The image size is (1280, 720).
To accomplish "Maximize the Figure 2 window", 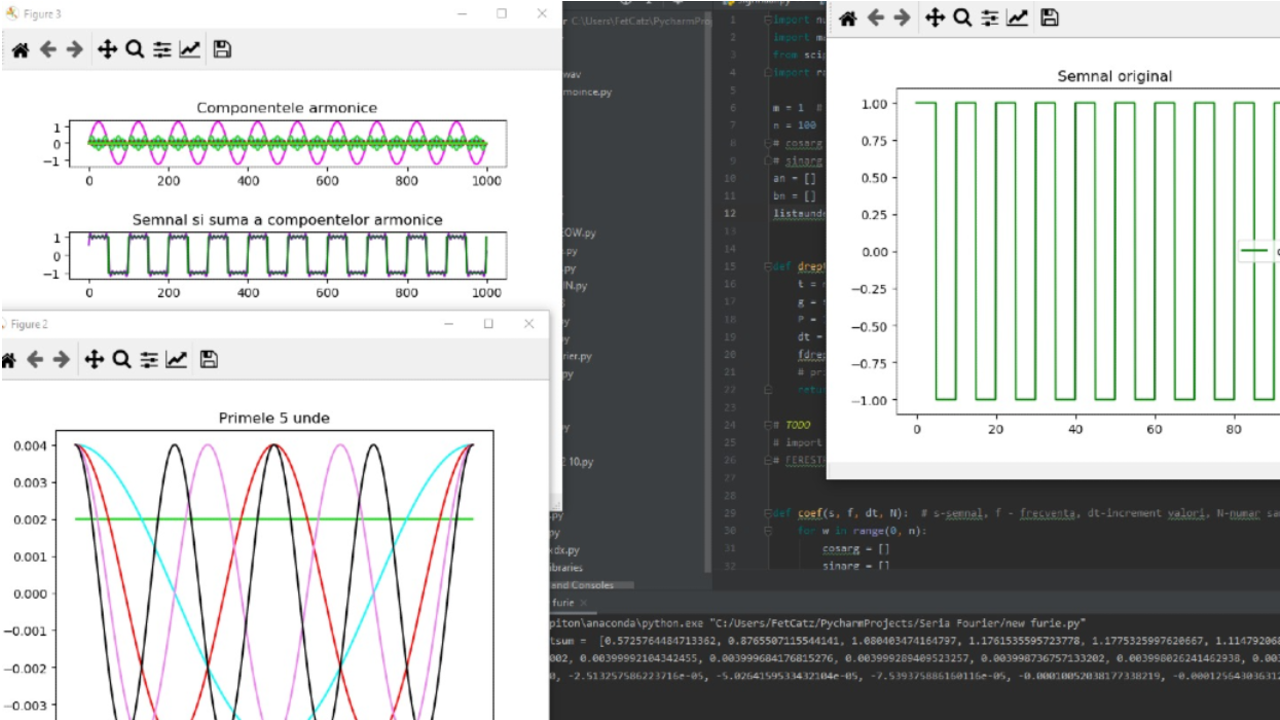I will coord(488,324).
